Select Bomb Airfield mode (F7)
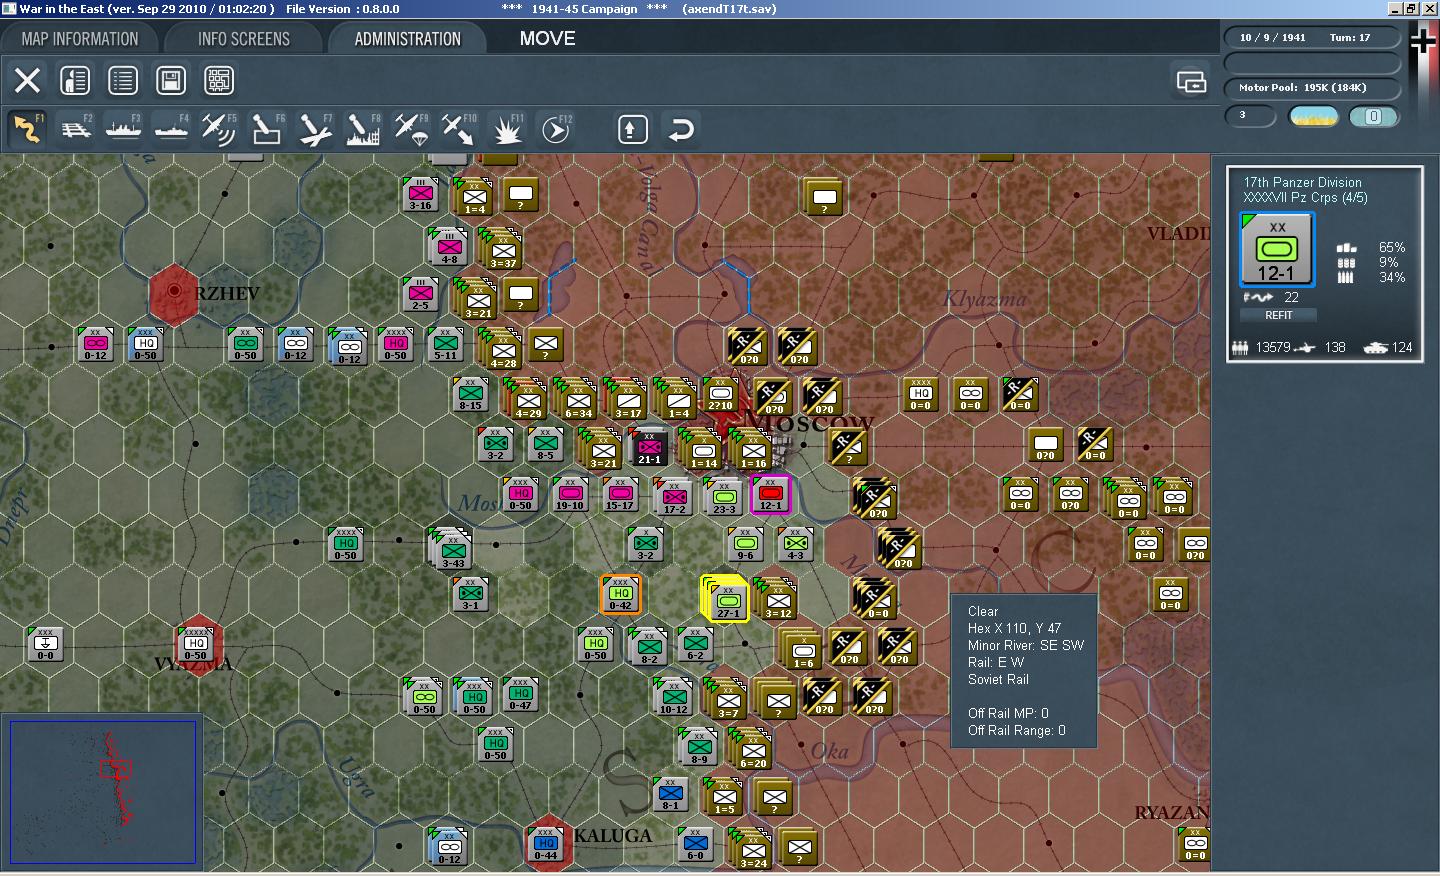1440x876 pixels. coord(315,129)
